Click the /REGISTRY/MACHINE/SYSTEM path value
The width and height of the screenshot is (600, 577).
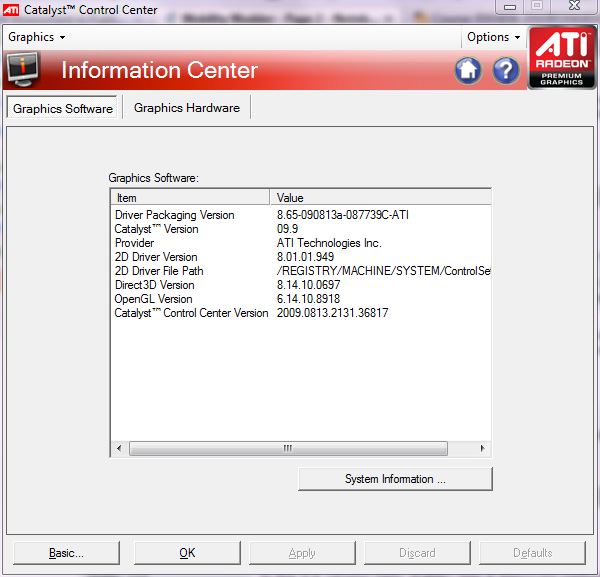(383, 271)
